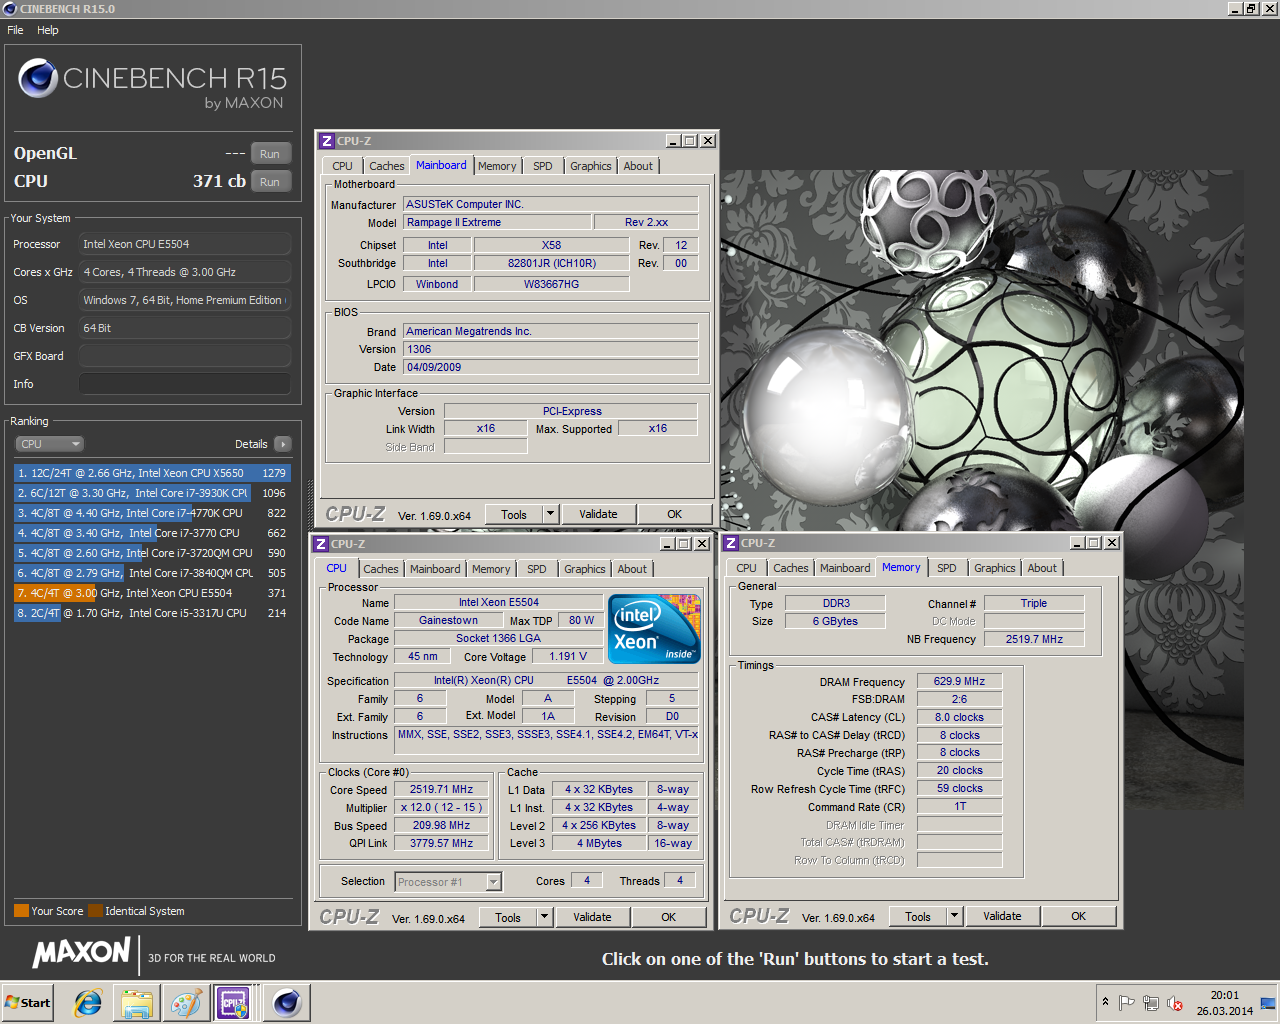Click the GFX Board field

point(185,356)
